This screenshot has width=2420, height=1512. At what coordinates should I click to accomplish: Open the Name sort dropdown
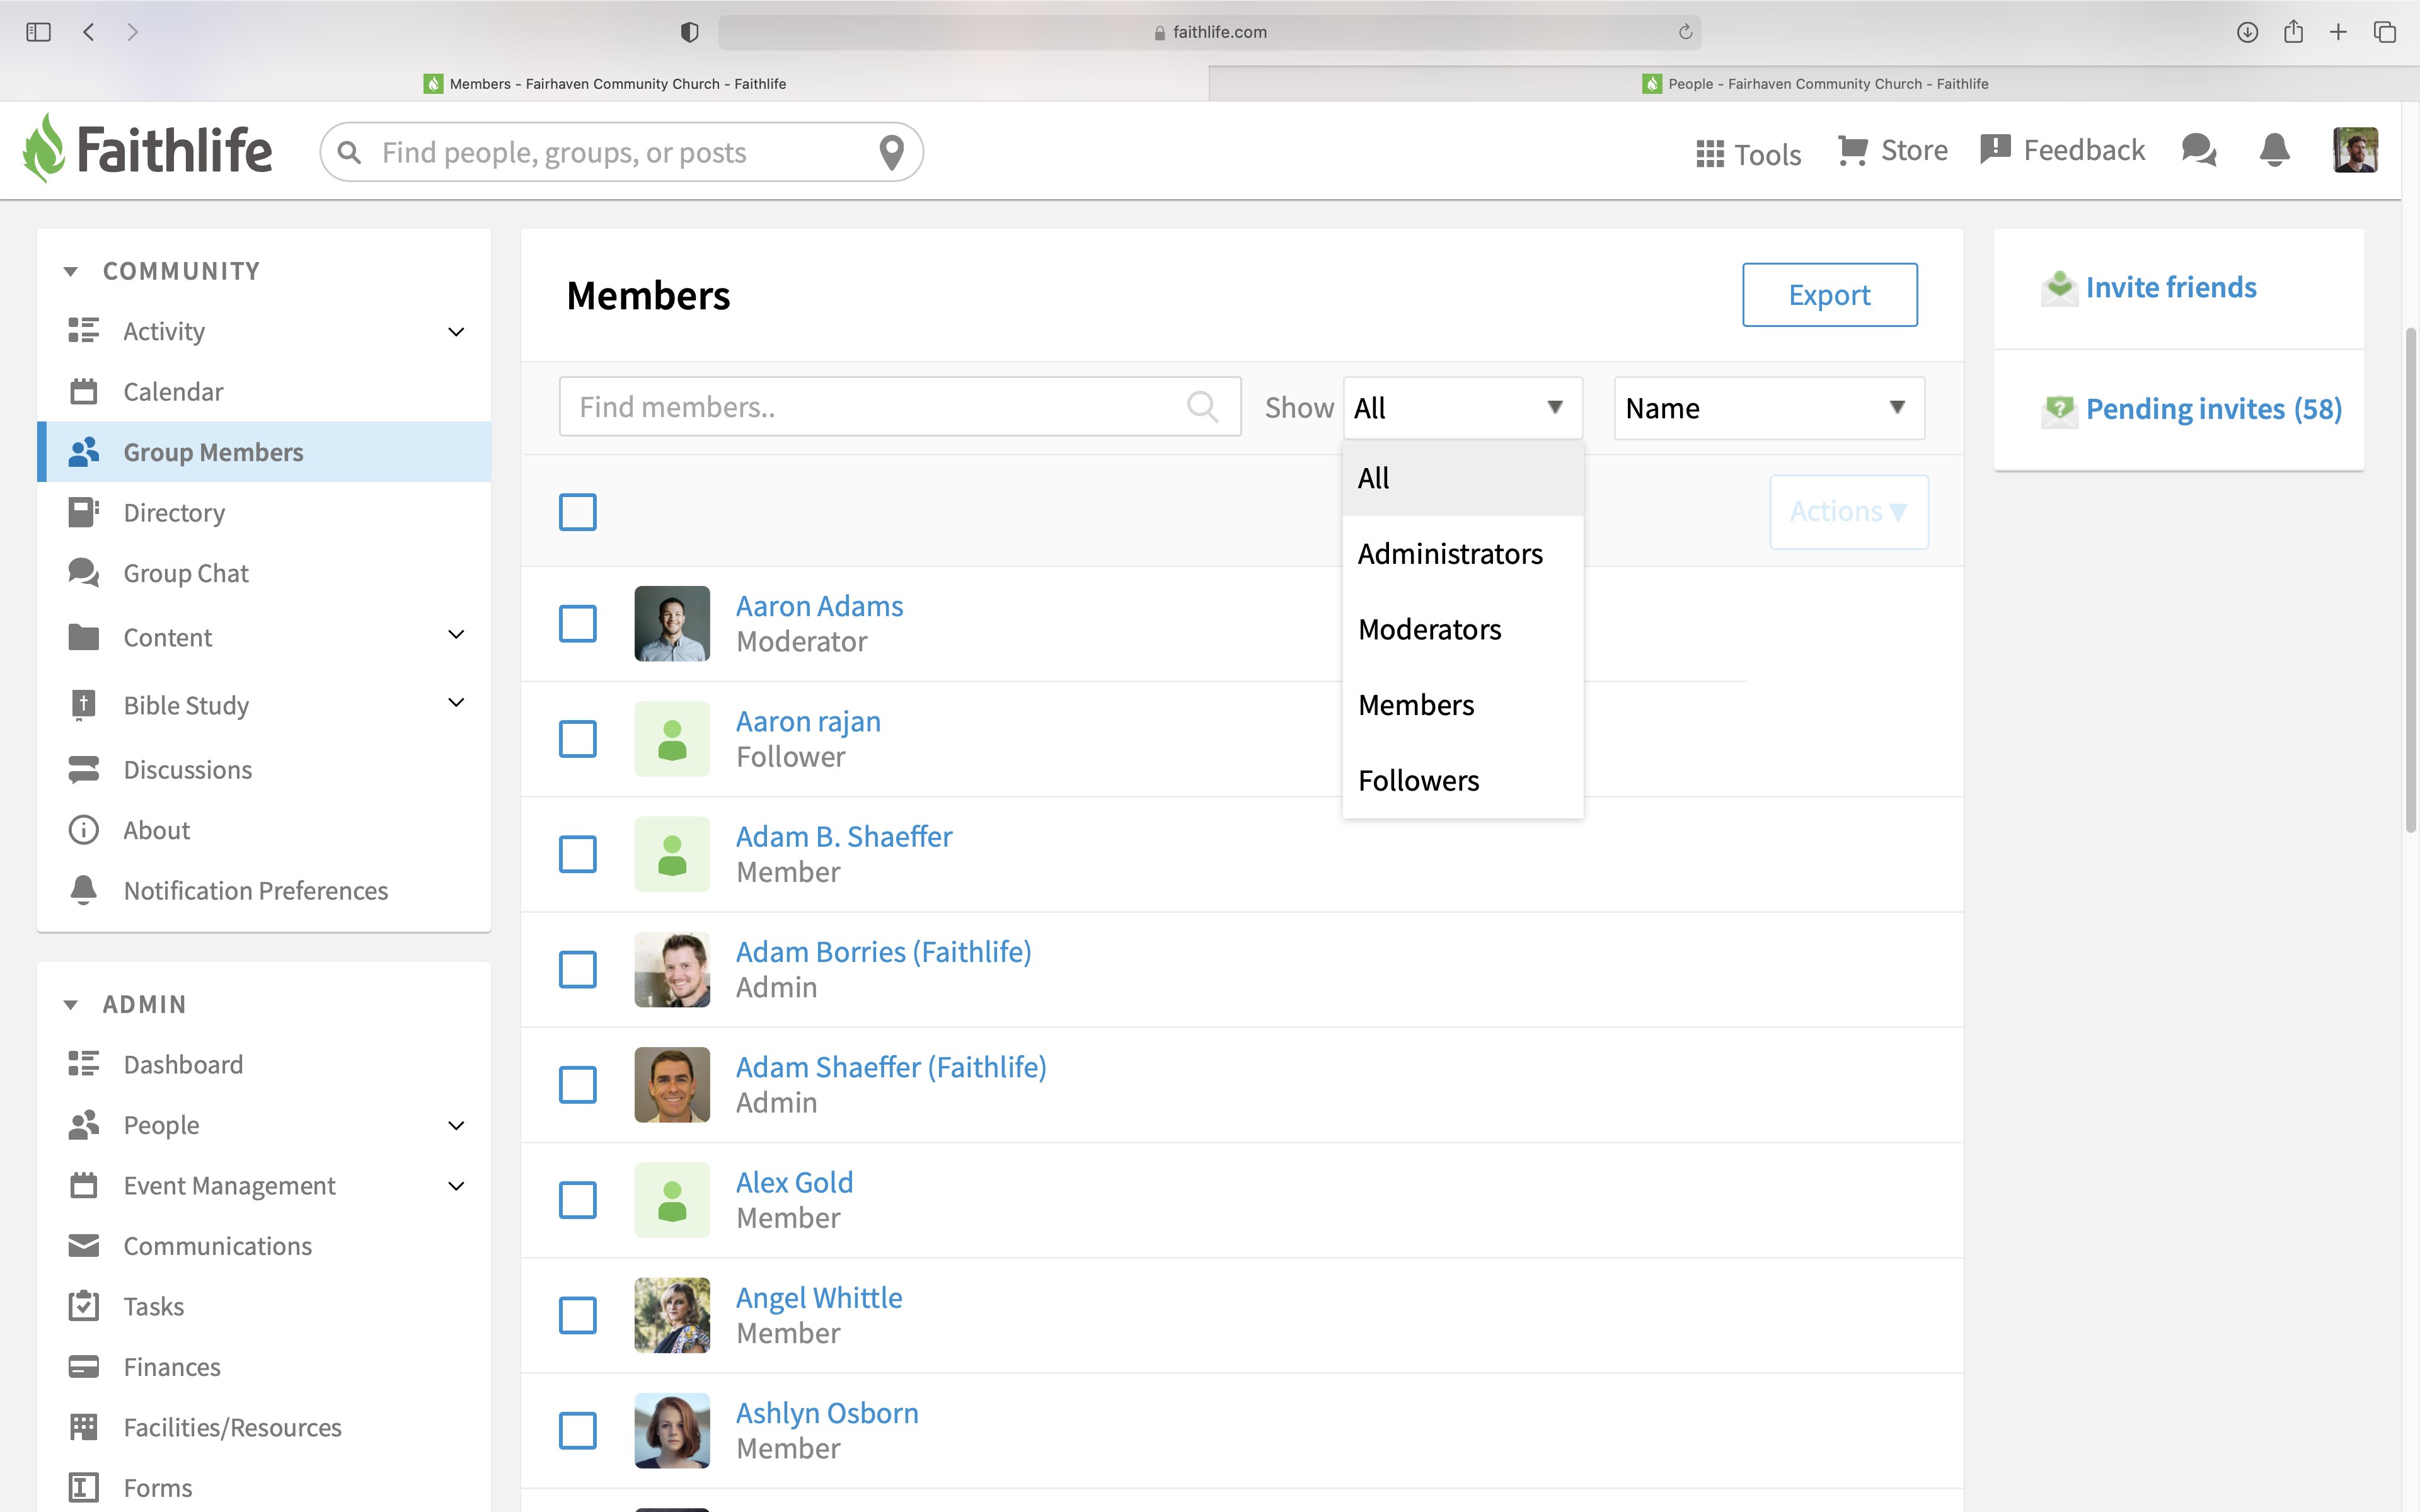[x=1769, y=407]
